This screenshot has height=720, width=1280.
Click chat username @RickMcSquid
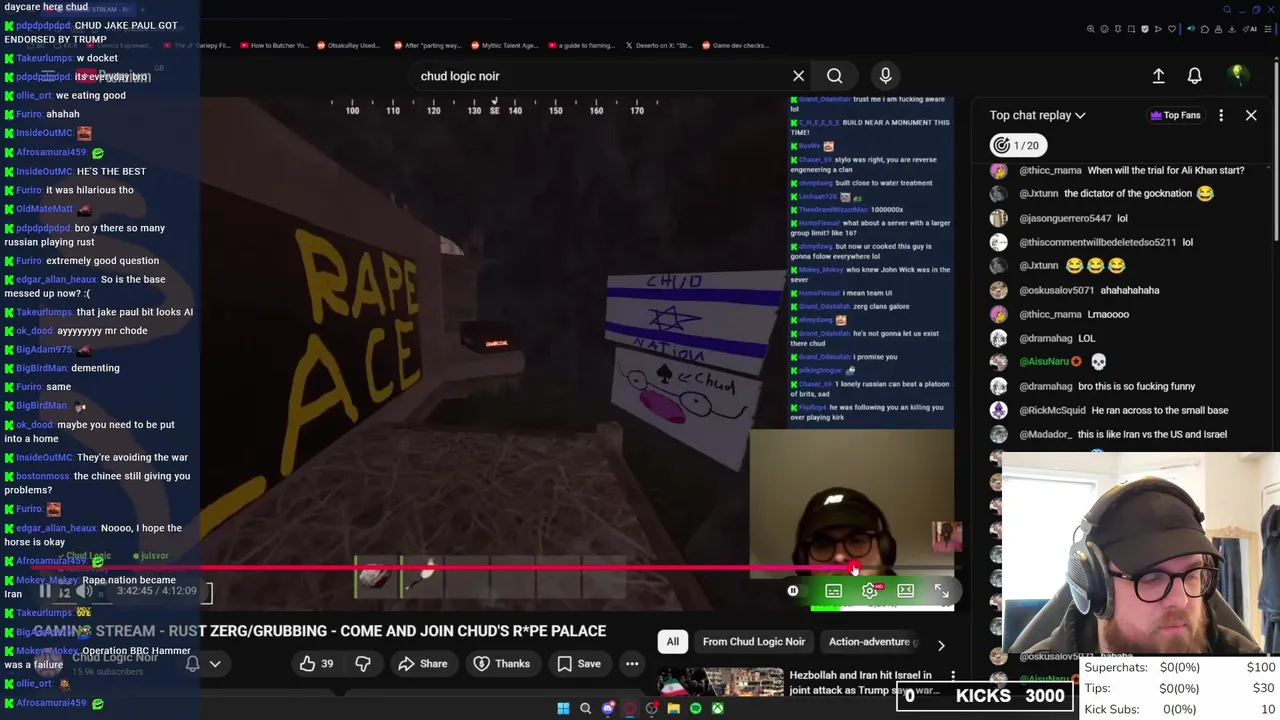[1052, 410]
